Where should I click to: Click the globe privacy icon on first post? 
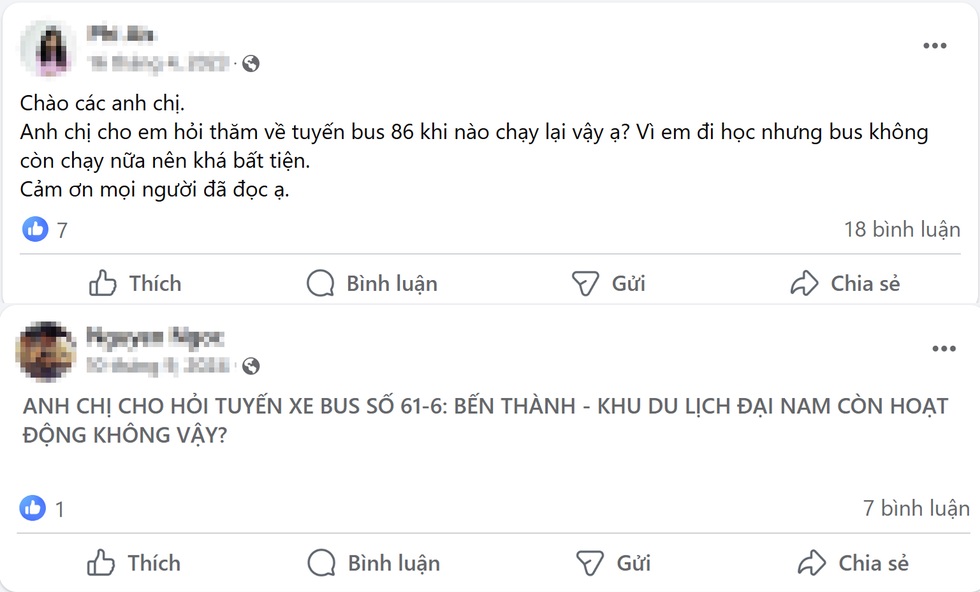pos(251,63)
